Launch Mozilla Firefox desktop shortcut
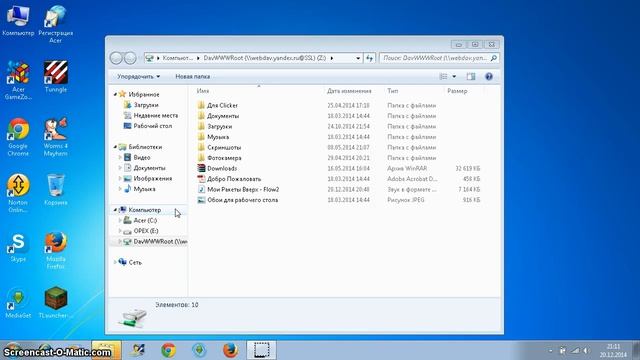The width and height of the screenshot is (640, 360). (x=56, y=250)
